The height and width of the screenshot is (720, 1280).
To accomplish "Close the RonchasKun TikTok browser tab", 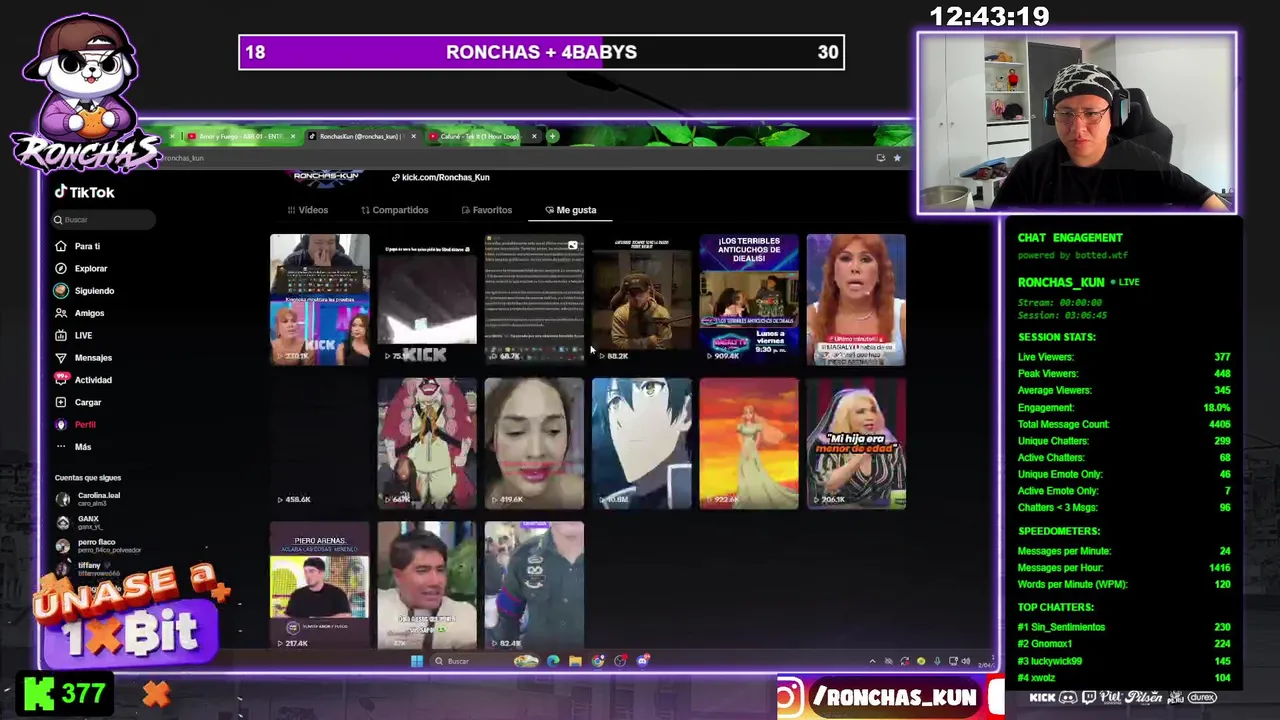I will point(414,136).
